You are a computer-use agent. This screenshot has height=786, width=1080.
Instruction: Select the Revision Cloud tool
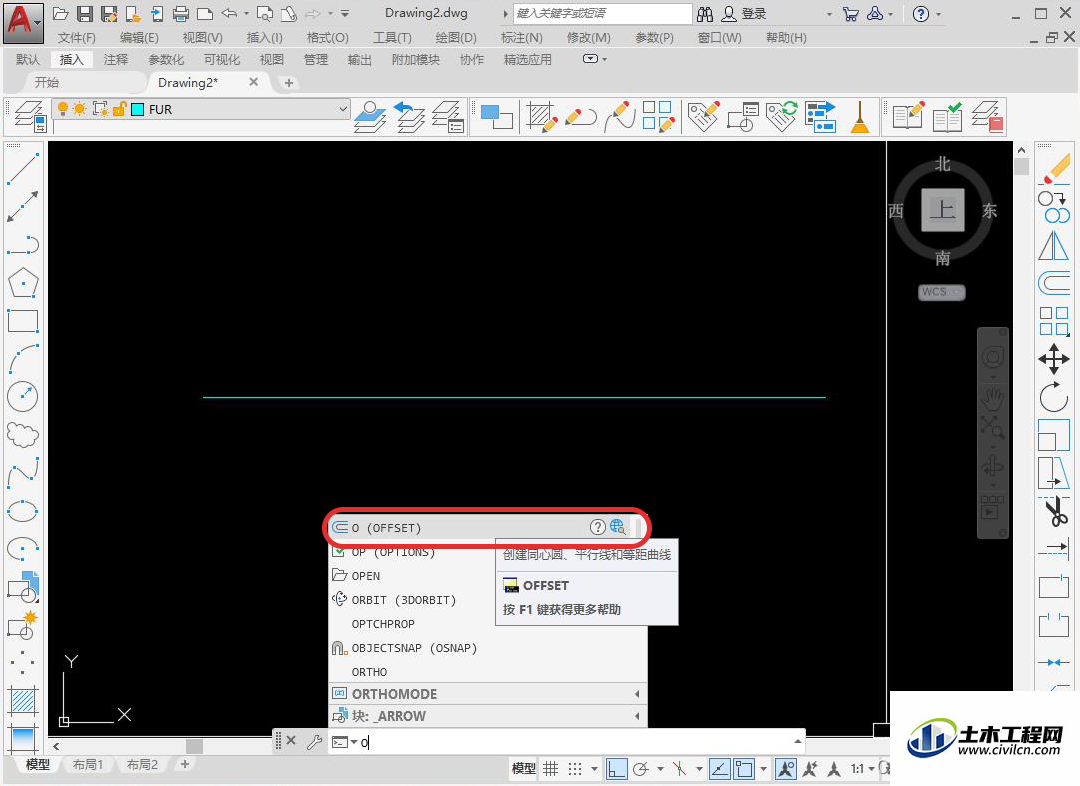coord(23,435)
